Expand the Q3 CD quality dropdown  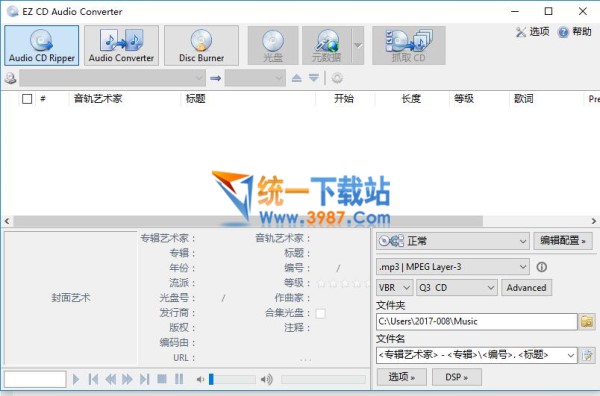click(457, 288)
